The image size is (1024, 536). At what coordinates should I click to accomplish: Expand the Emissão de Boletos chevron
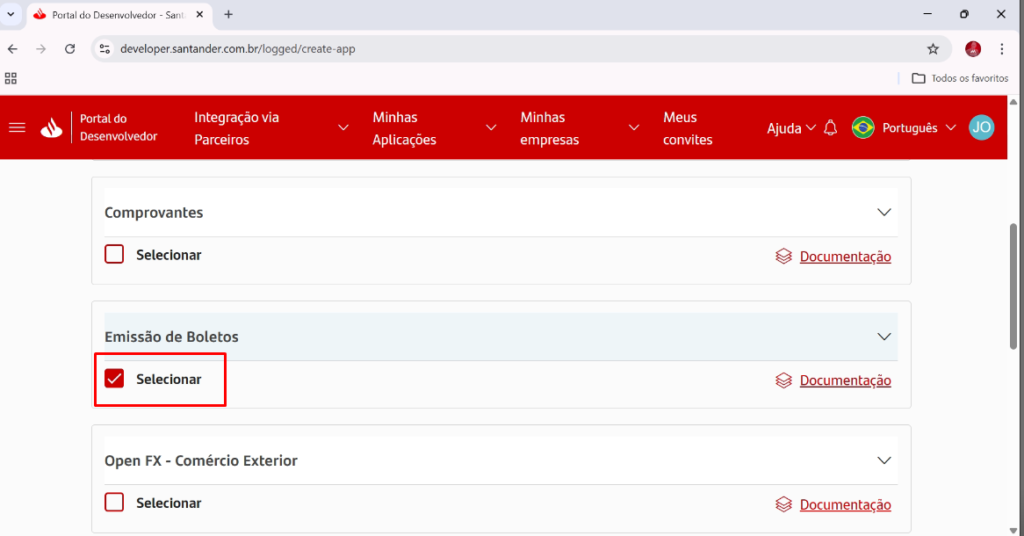pyautogui.click(x=883, y=337)
